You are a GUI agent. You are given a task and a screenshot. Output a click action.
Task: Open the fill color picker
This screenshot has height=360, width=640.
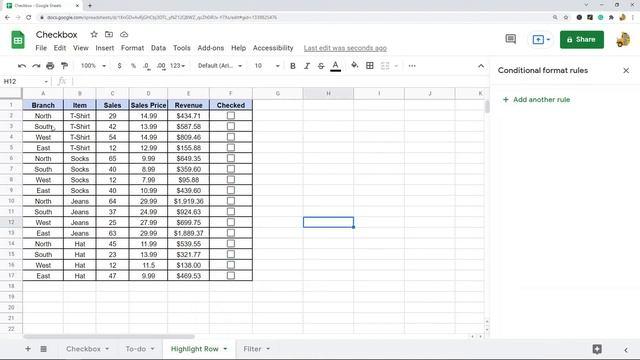pos(354,65)
